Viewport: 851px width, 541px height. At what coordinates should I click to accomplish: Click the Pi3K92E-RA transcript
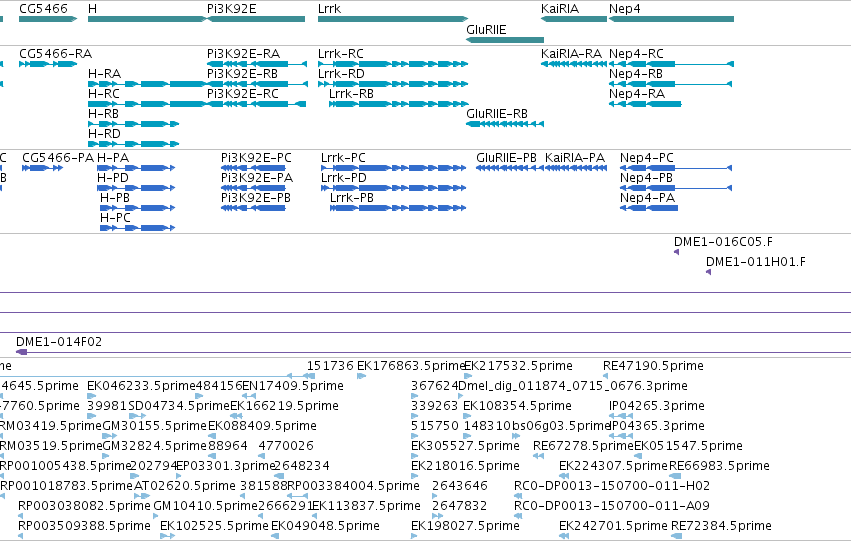point(257,64)
